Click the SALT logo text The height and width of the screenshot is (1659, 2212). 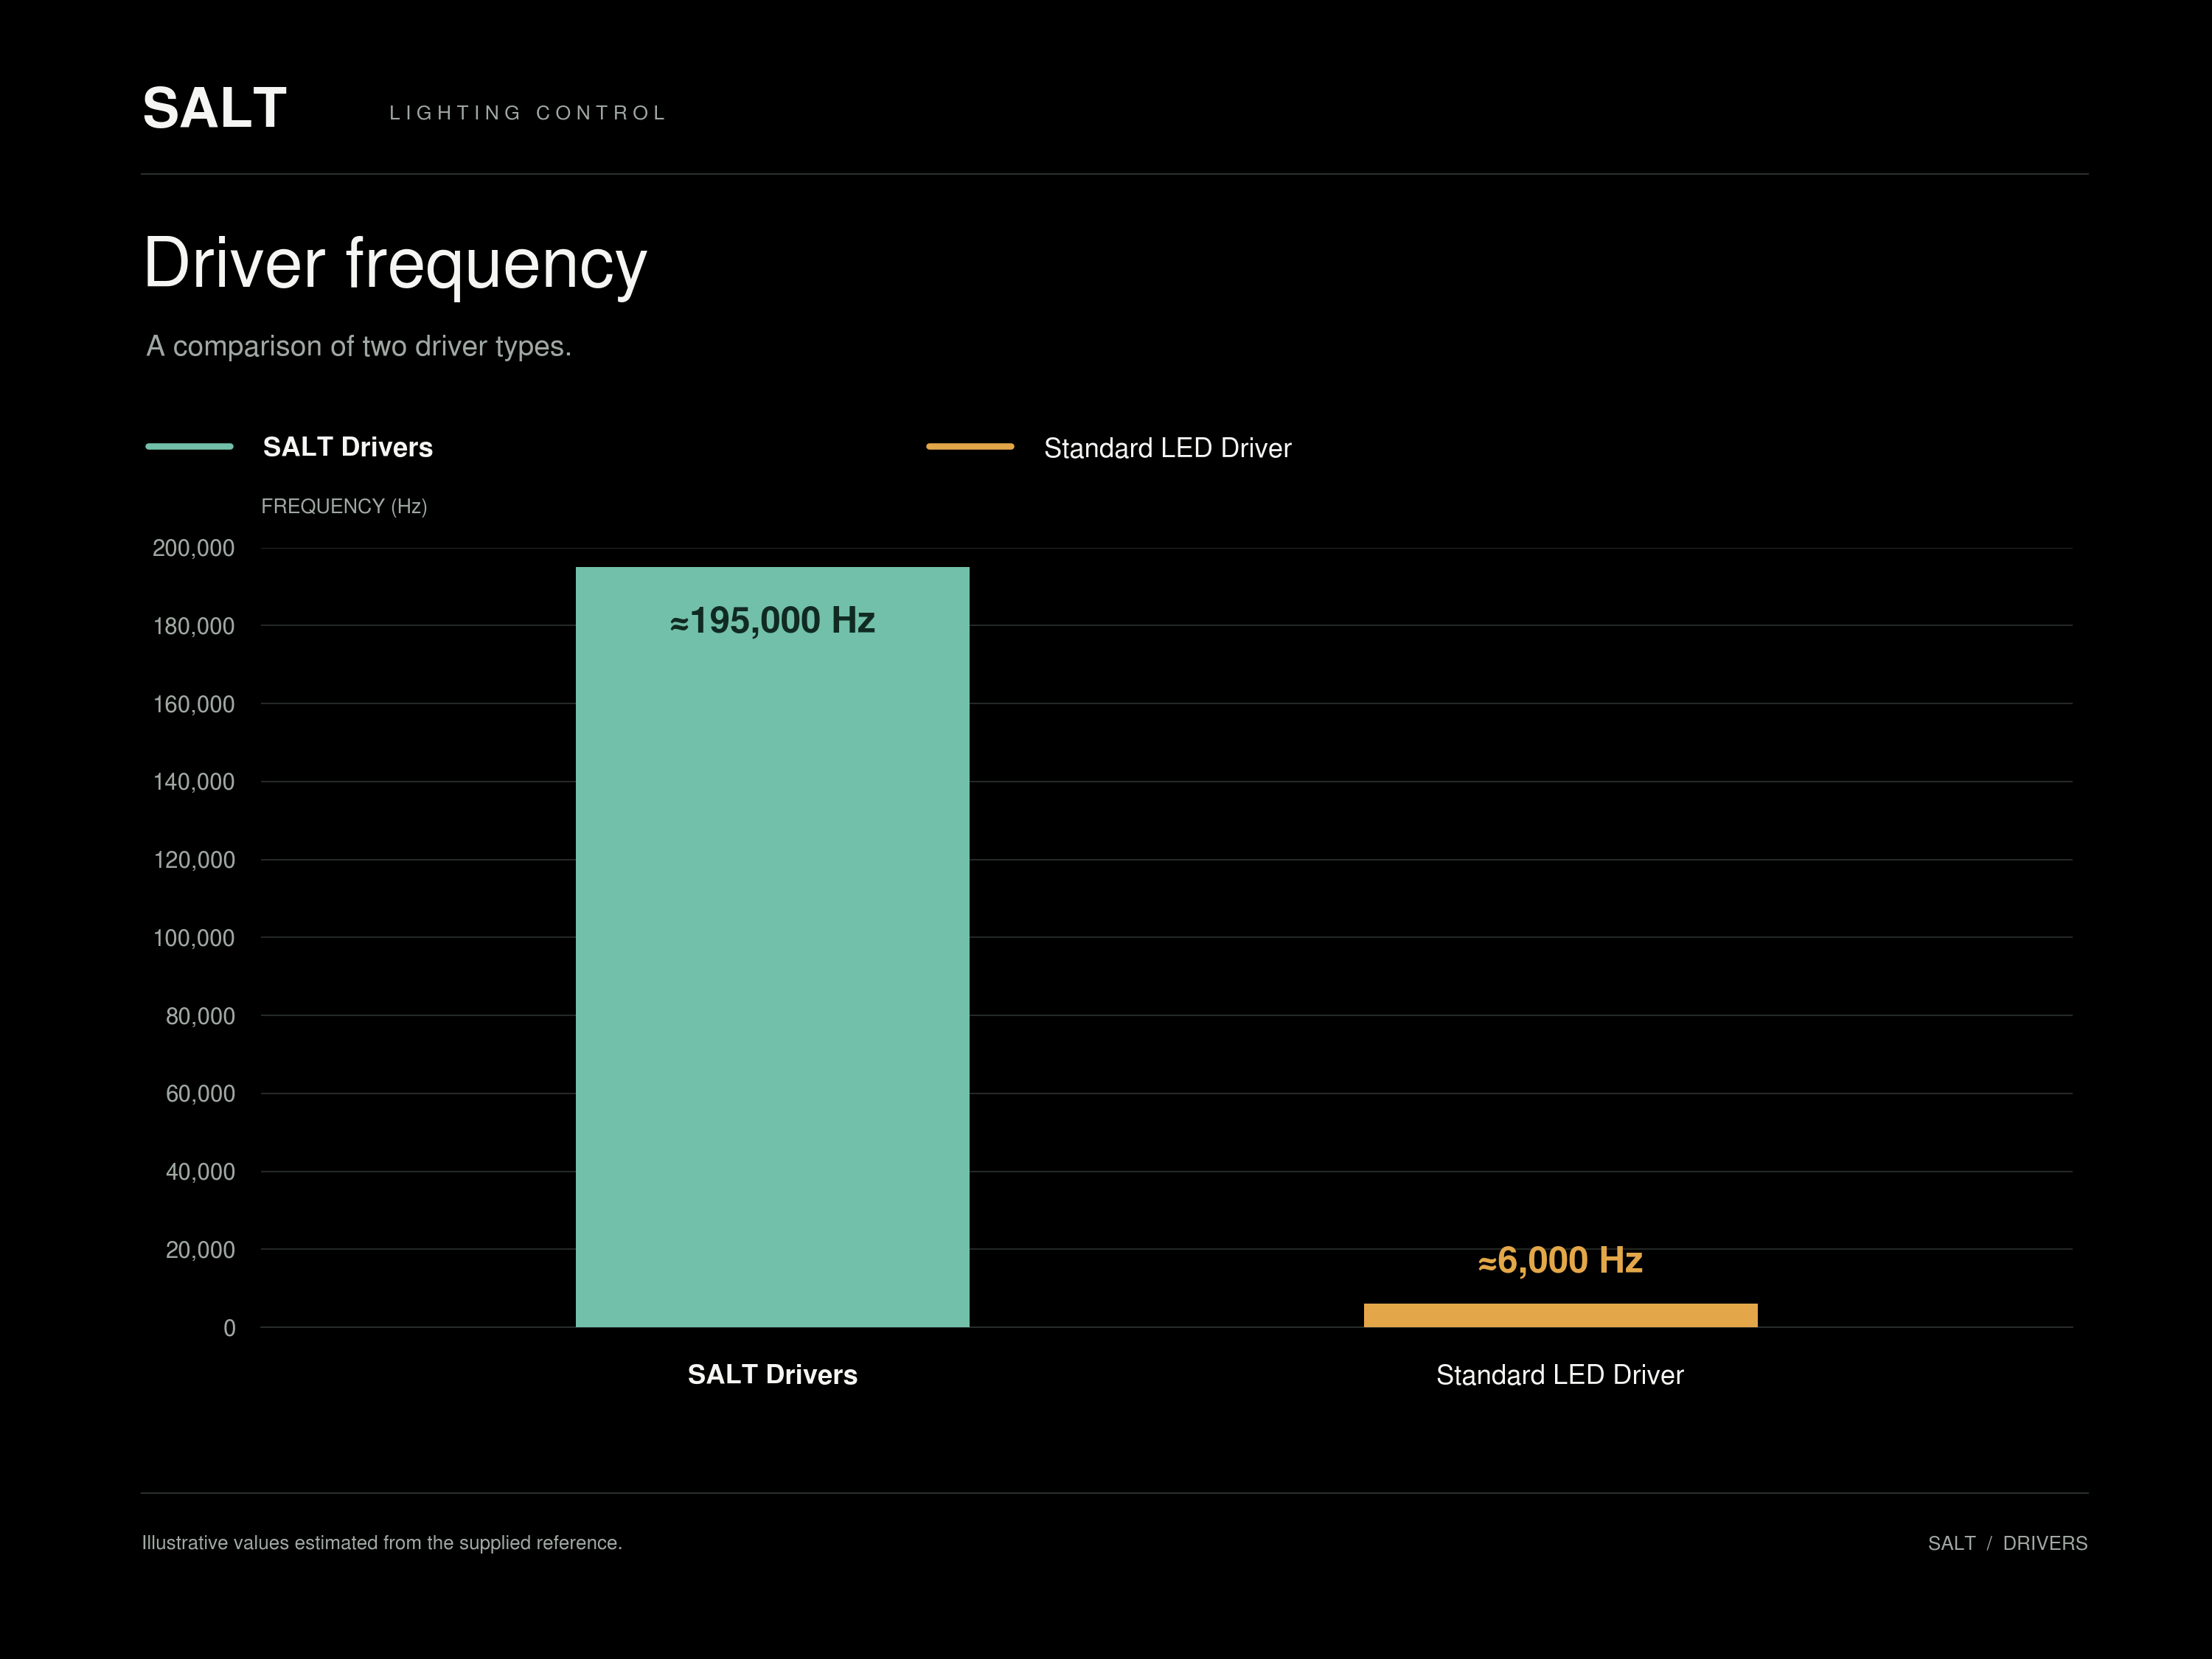pos(214,108)
